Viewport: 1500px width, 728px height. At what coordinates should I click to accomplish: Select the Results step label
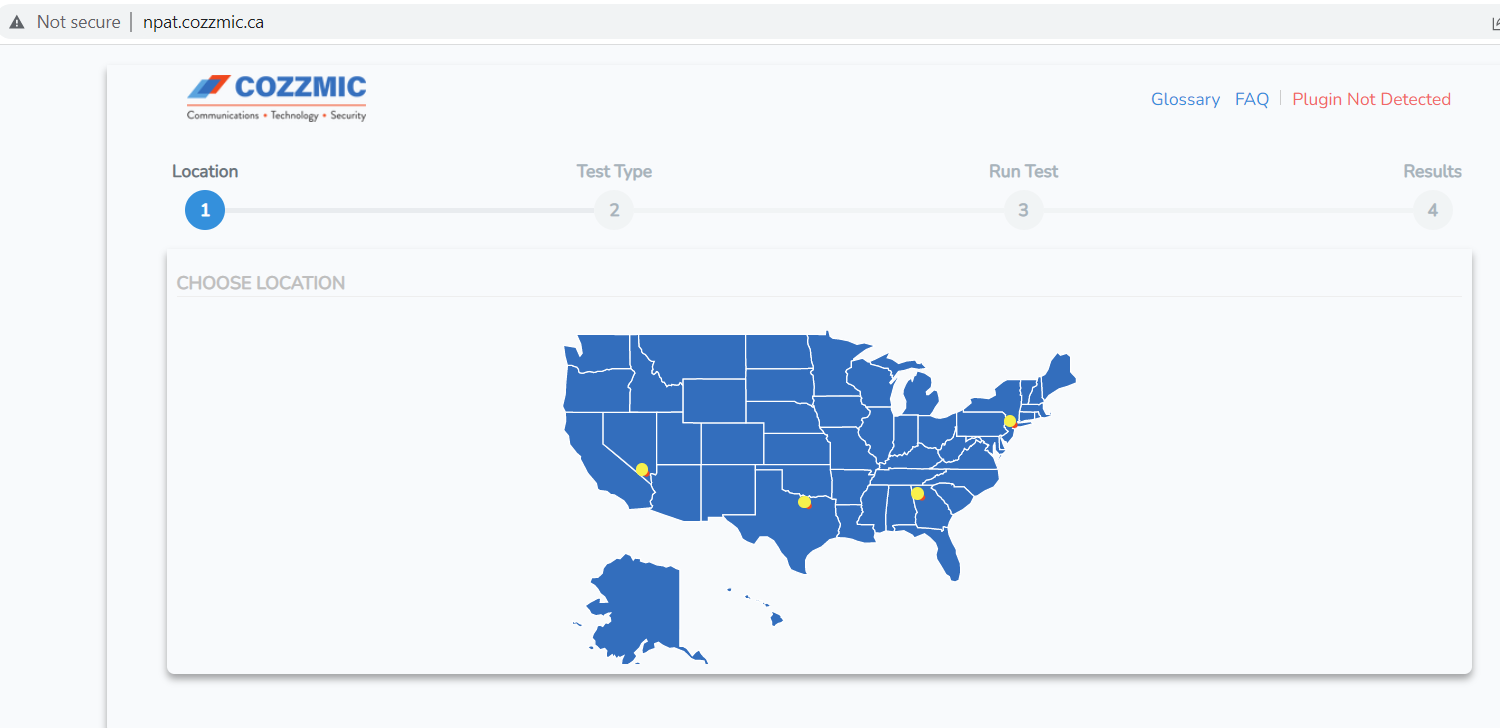[x=1432, y=171]
